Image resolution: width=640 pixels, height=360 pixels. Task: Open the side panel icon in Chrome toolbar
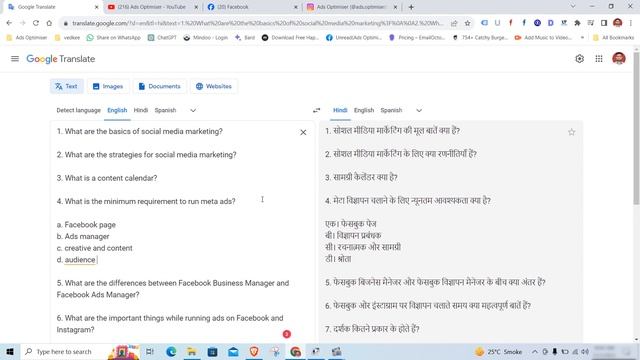[x=604, y=23]
